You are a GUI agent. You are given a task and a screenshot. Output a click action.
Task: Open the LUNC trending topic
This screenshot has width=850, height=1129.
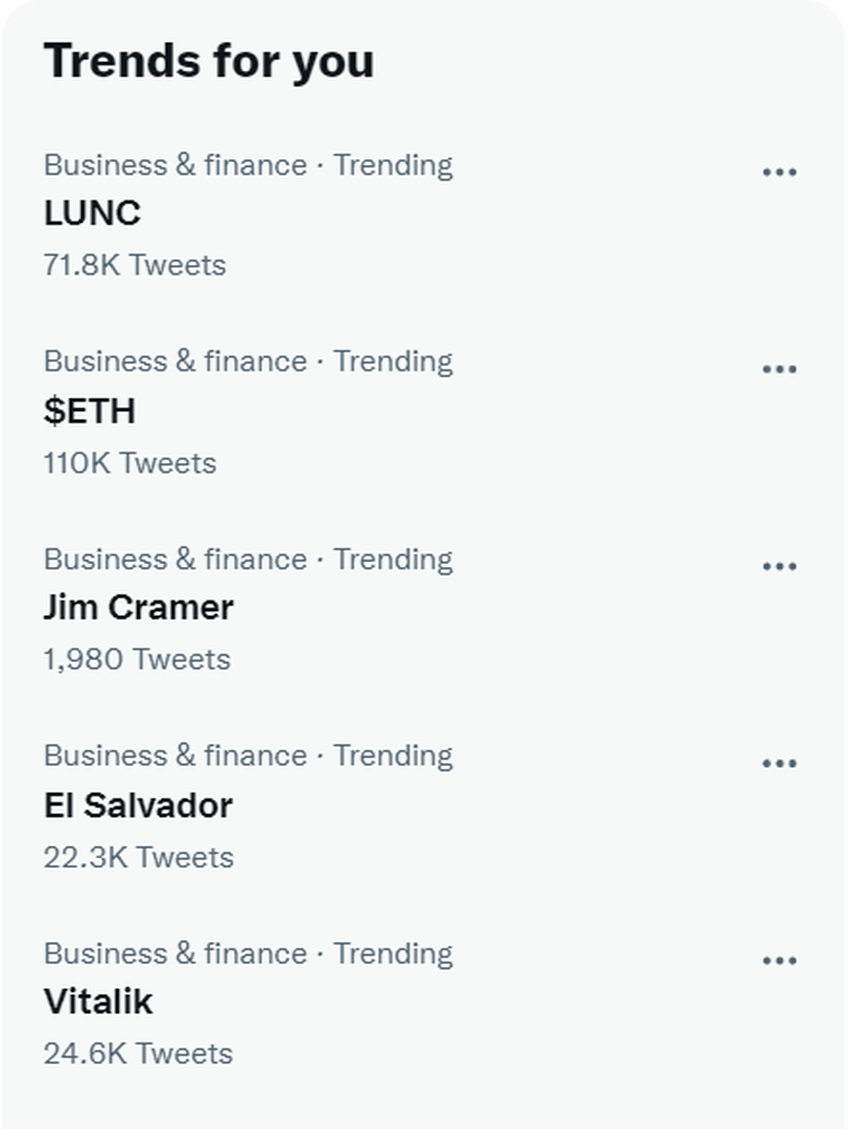92,213
